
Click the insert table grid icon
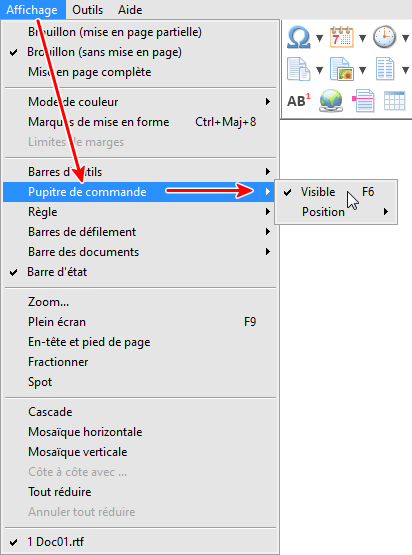click(395, 101)
